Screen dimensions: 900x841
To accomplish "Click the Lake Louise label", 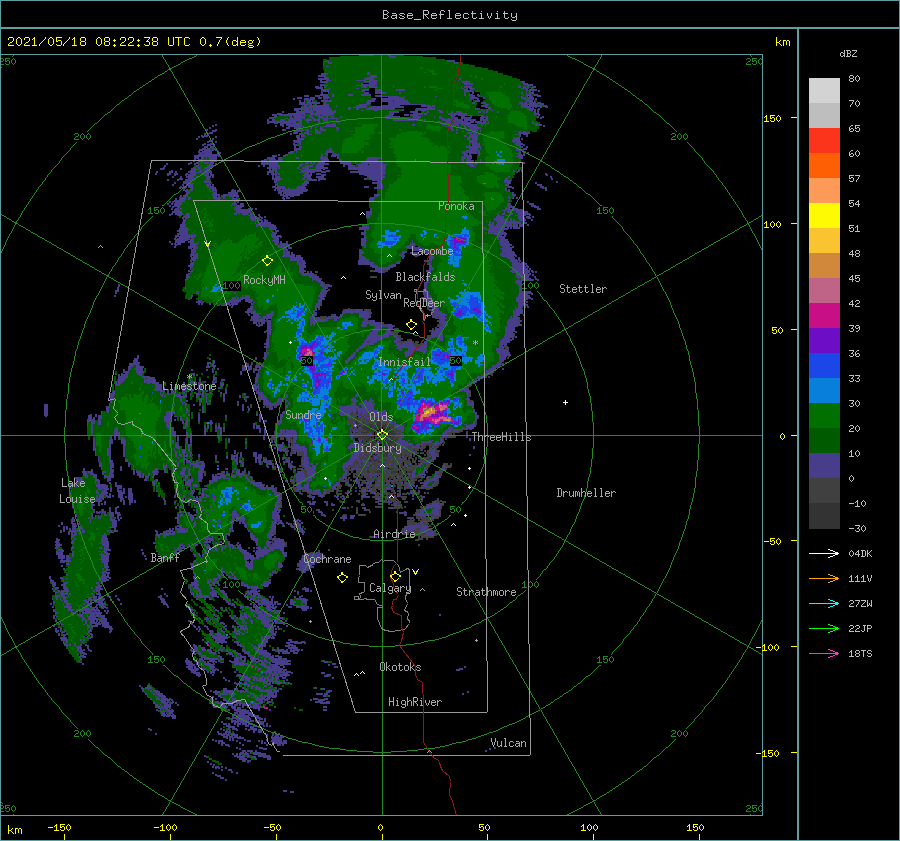I will pyautogui.click(x=77, y=491).
